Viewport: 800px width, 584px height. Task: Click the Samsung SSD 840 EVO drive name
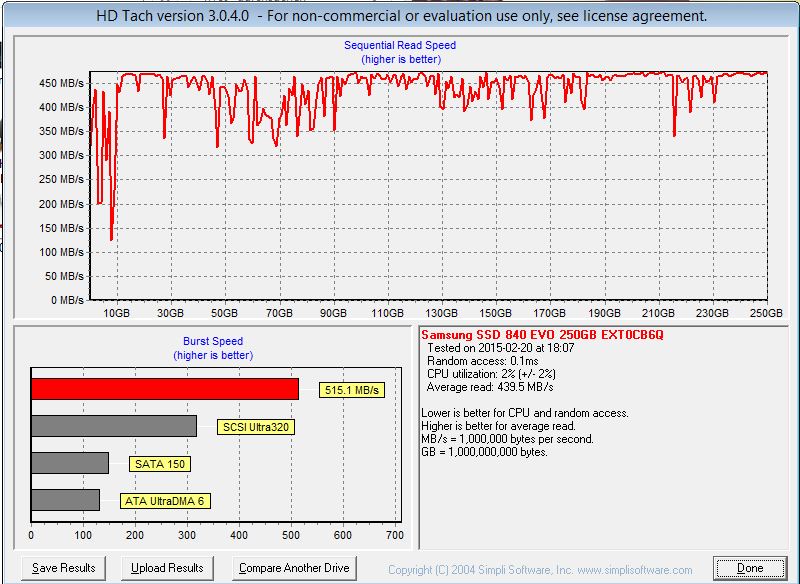[x=542, y=335]
